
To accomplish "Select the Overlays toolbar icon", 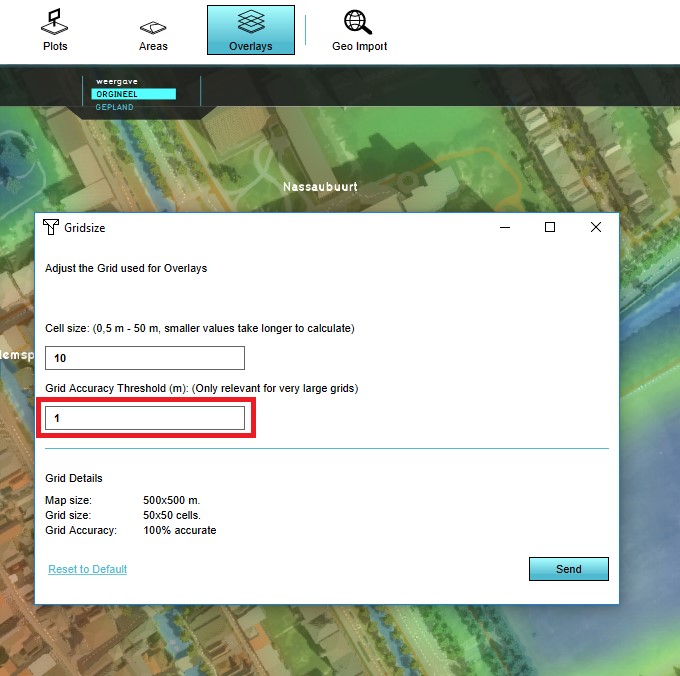I will [x=250, y=29].
